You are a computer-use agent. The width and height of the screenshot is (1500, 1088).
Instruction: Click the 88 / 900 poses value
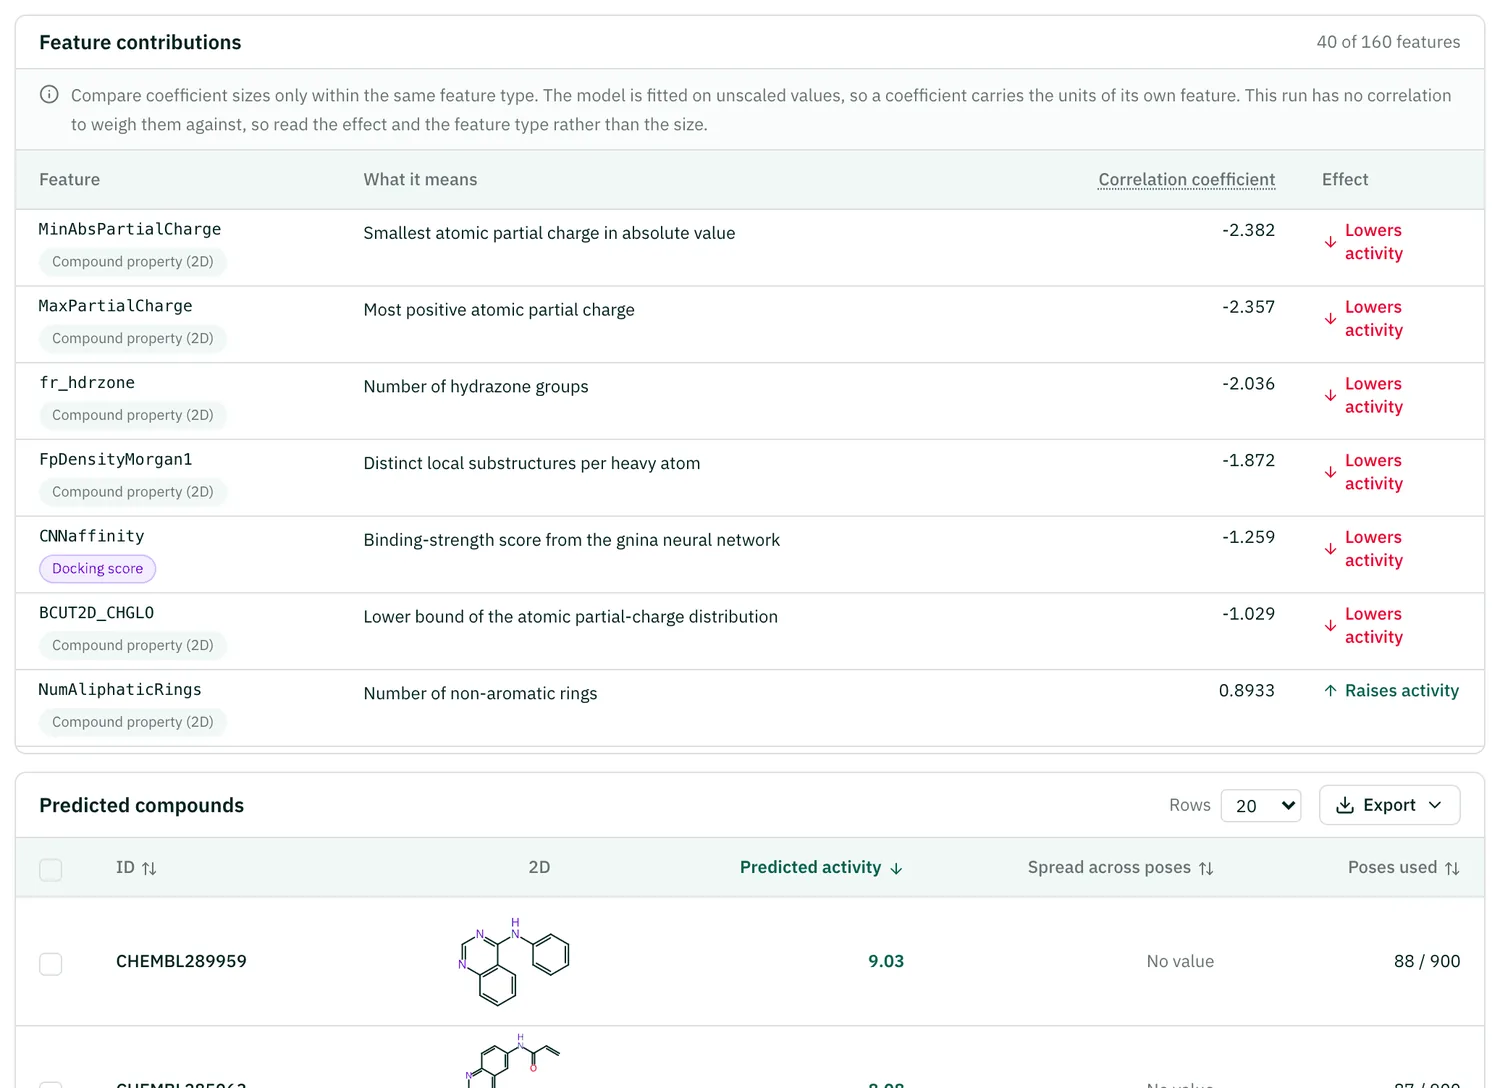(1427, 961)
